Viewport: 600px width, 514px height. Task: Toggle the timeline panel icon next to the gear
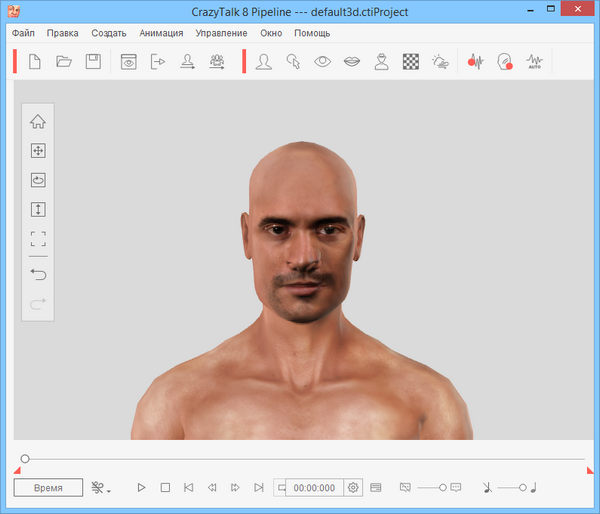tap(376, 488)
